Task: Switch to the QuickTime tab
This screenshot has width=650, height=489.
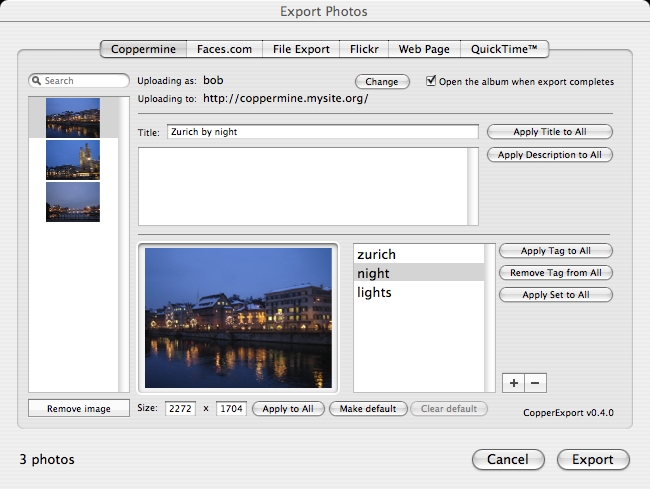Action: tap(505, 49)
